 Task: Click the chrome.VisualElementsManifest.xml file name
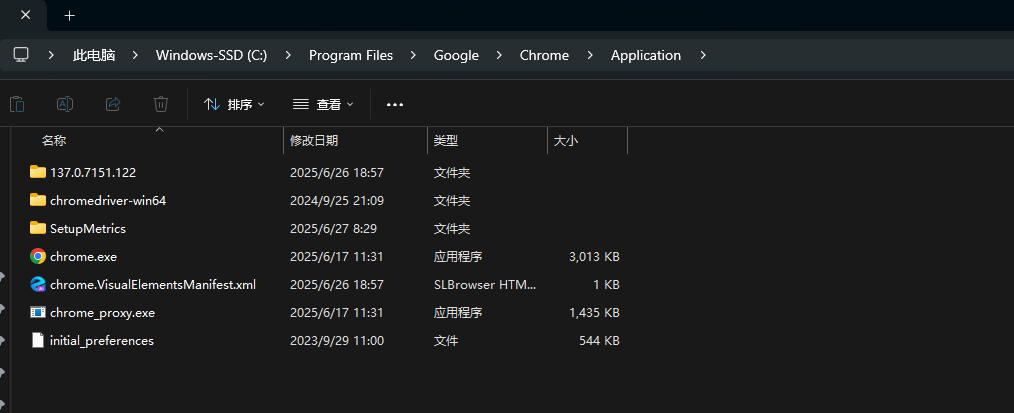(x=153, y=284)
